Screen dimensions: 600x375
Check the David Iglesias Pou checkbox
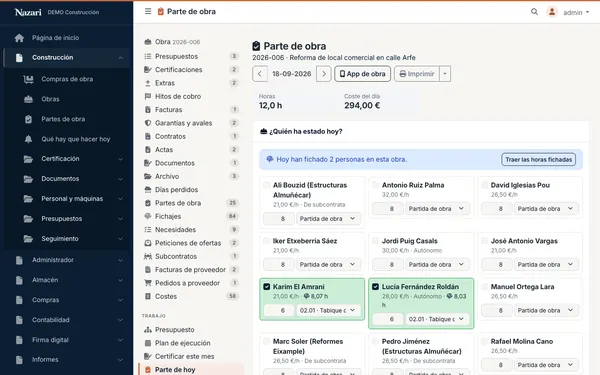(x=484, y=185)
